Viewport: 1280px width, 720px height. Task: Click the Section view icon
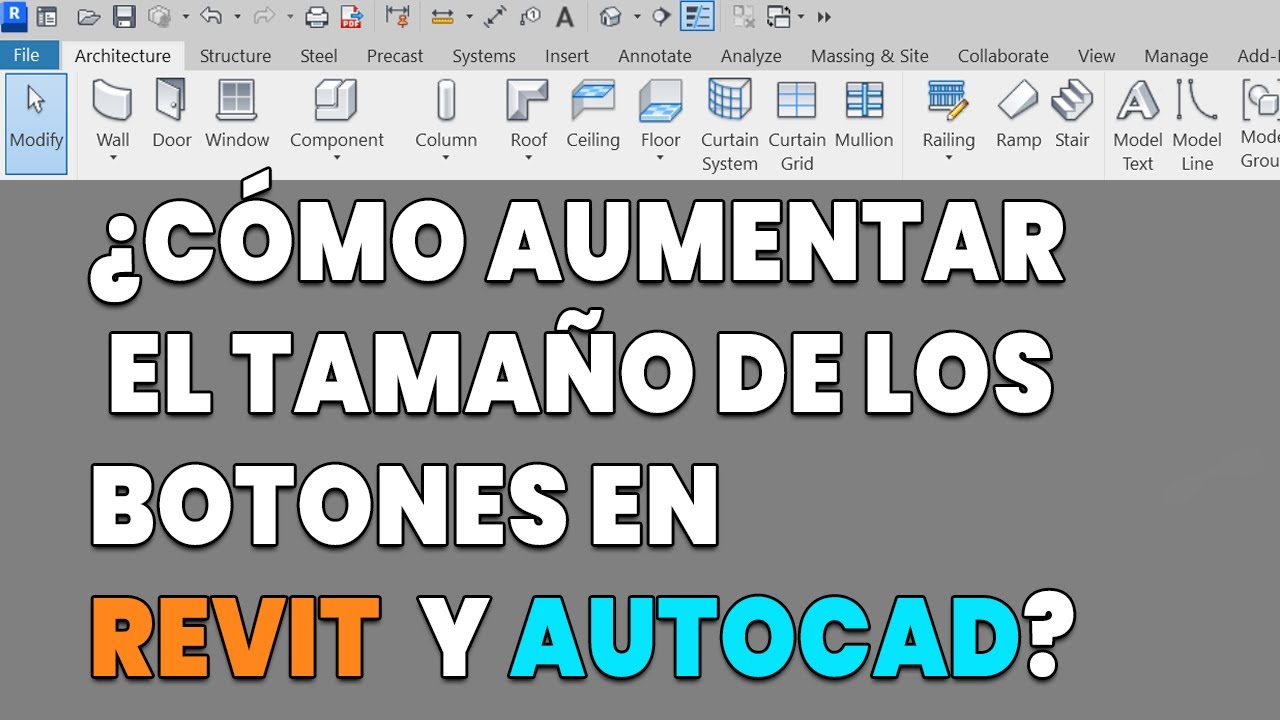coord(661,17)
